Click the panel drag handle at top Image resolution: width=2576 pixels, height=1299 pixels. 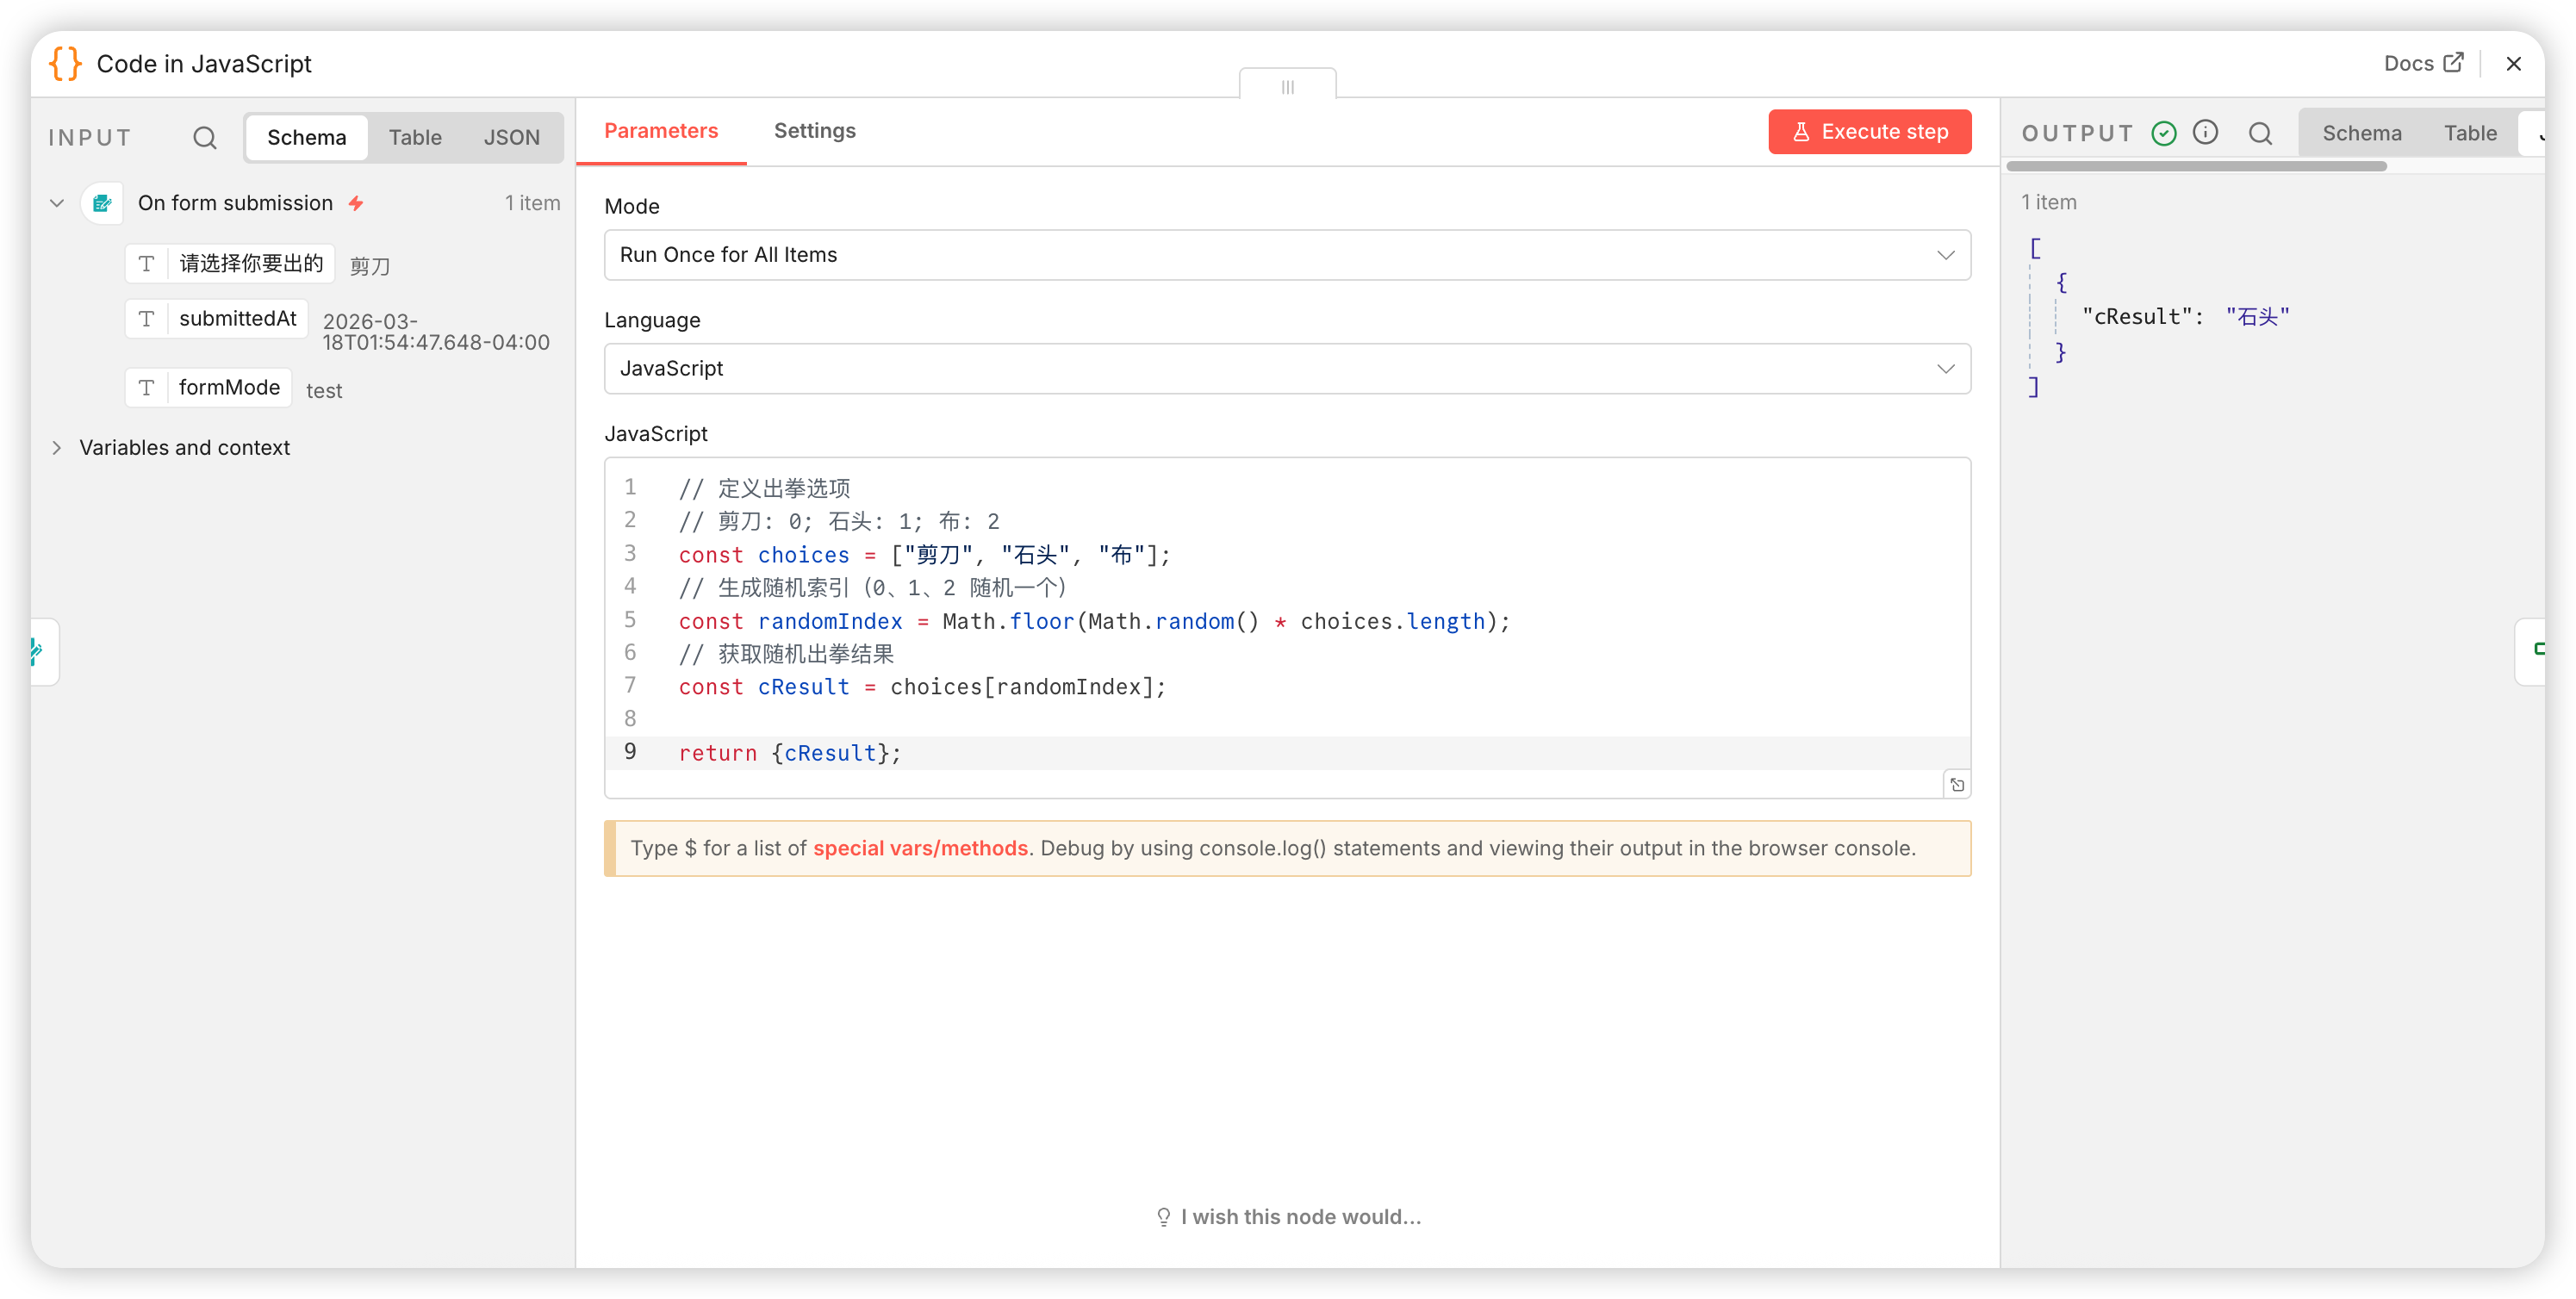1287,87
